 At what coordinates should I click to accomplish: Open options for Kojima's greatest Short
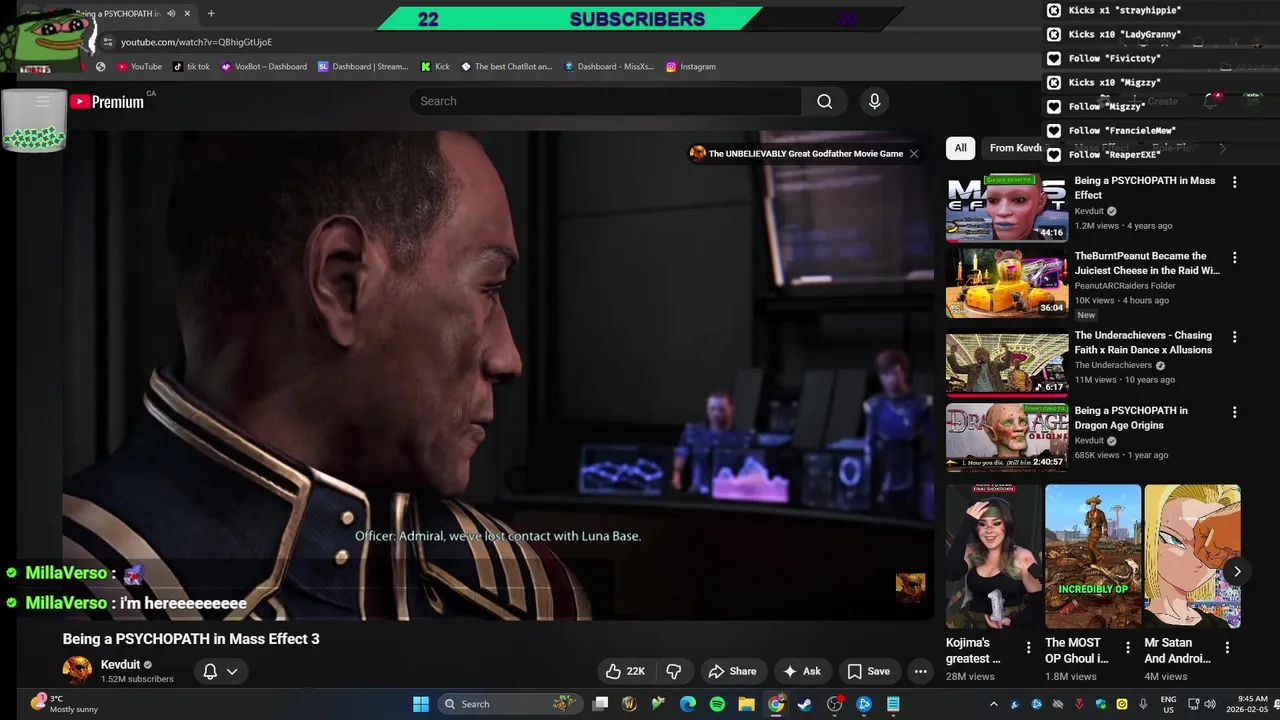pos(1028,648)
